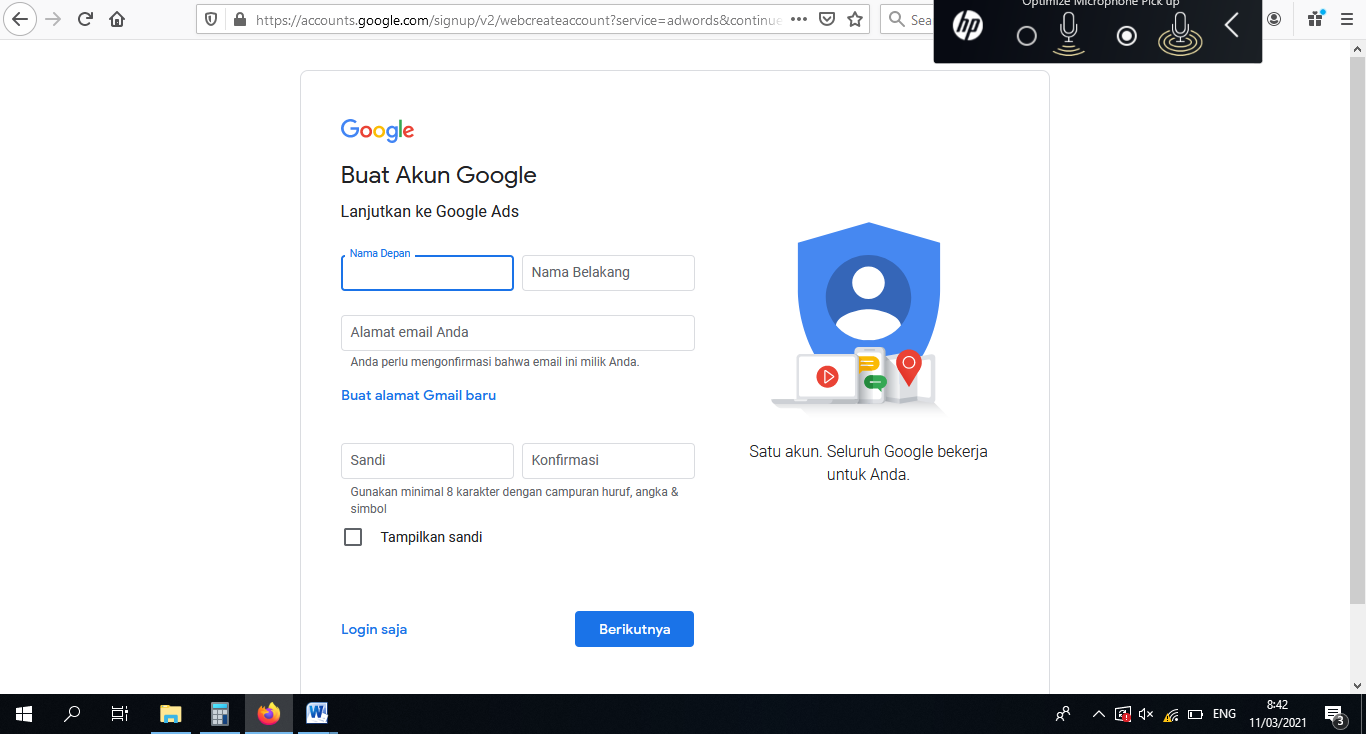Screen dimensions: 1366x734
Task: Open the Windows Start menu
Action: pos(24,714)
